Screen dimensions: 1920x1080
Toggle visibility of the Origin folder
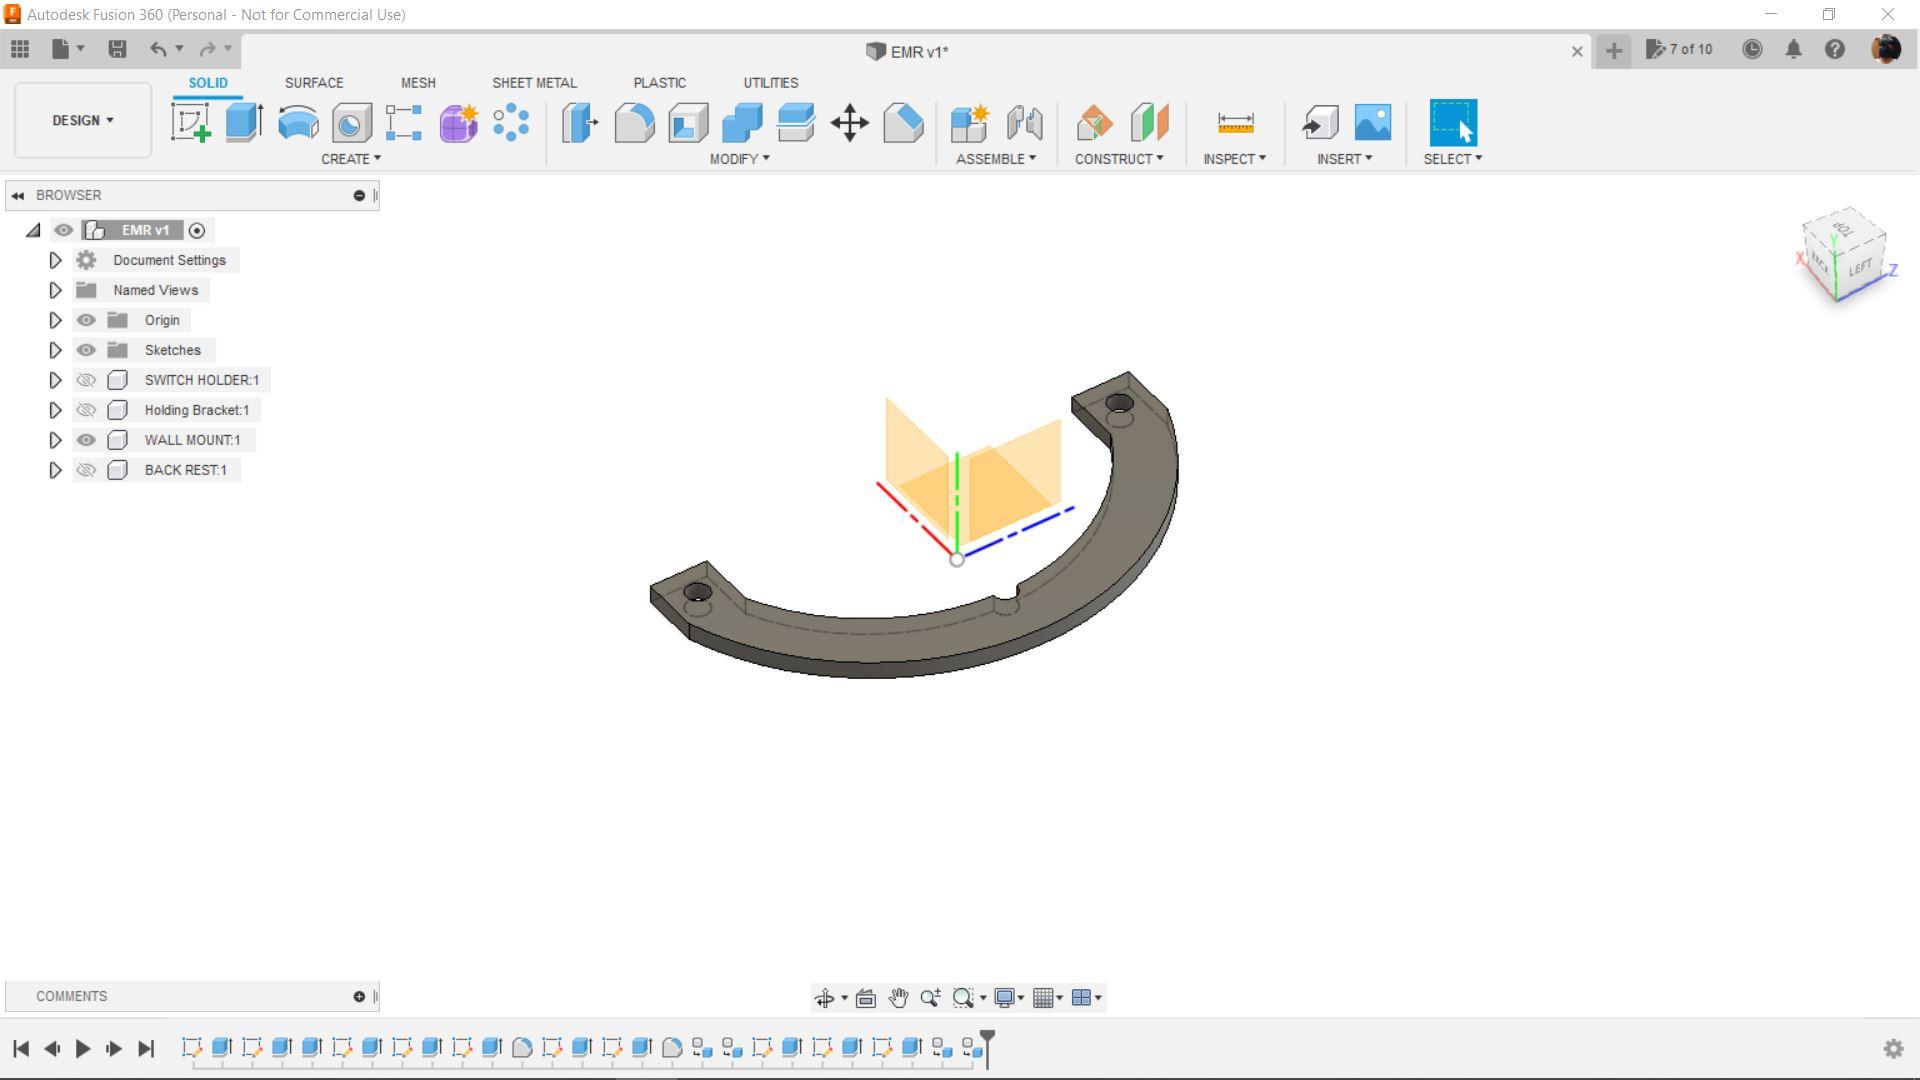[x=86, y=320]
